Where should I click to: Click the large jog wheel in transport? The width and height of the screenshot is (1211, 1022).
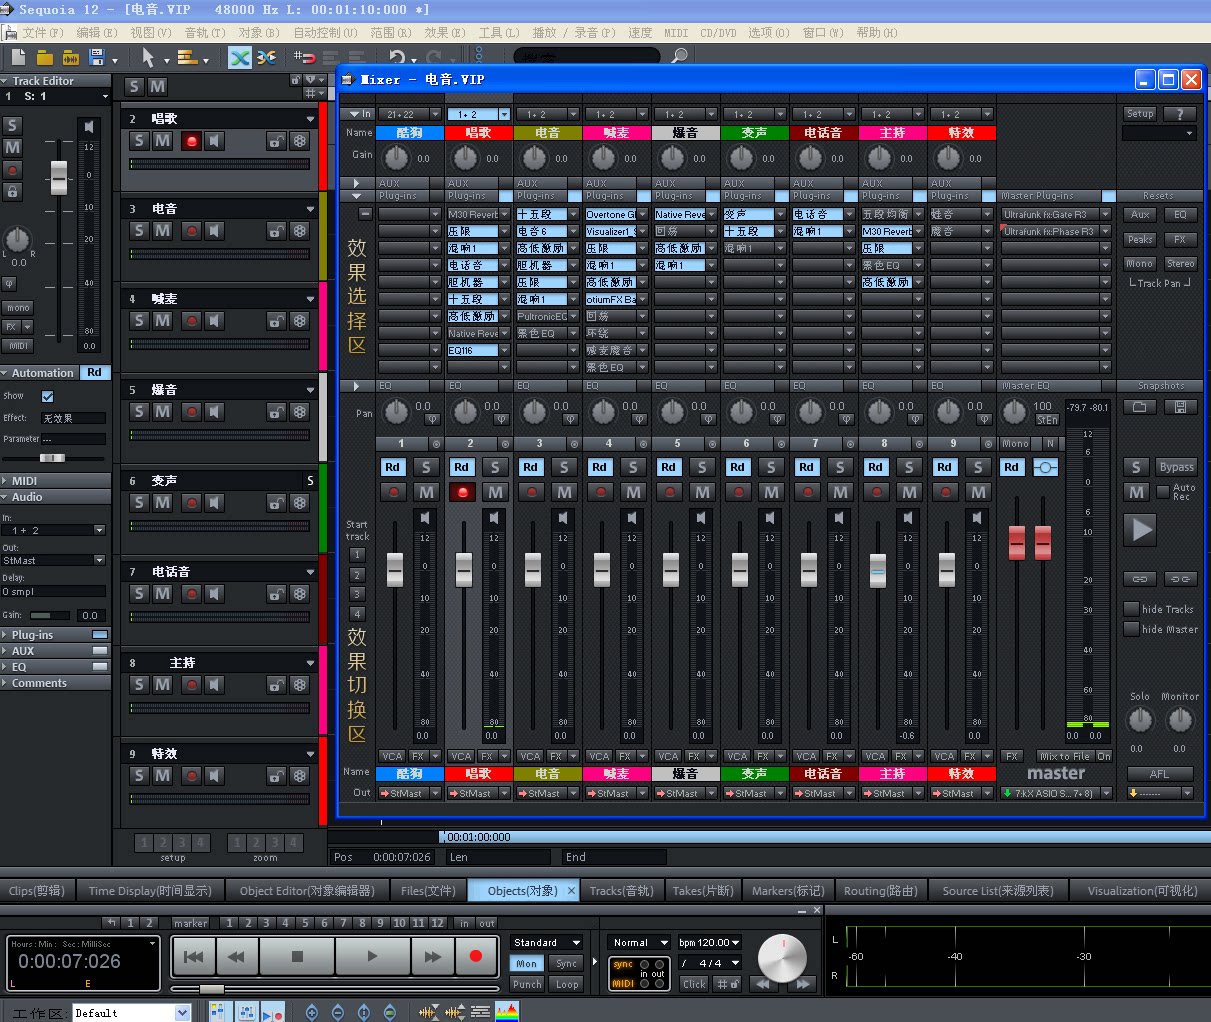pos(782,959)
